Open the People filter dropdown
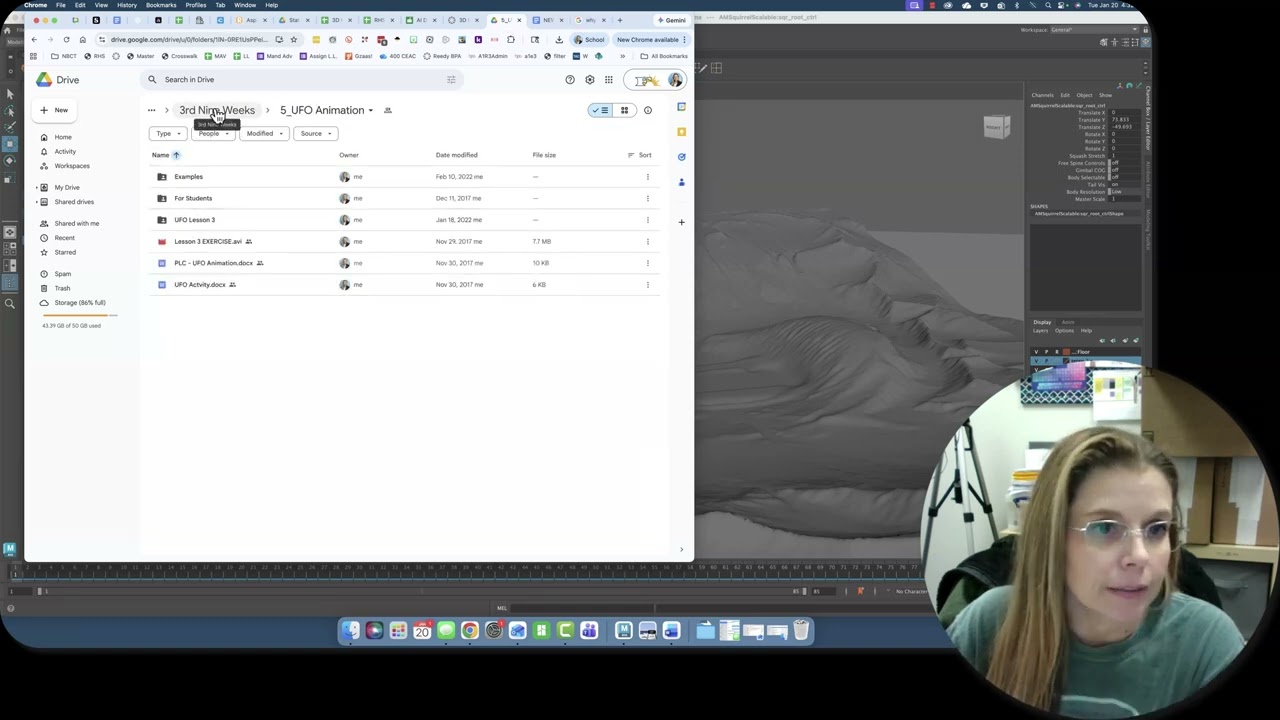 (x=212, y=133)
